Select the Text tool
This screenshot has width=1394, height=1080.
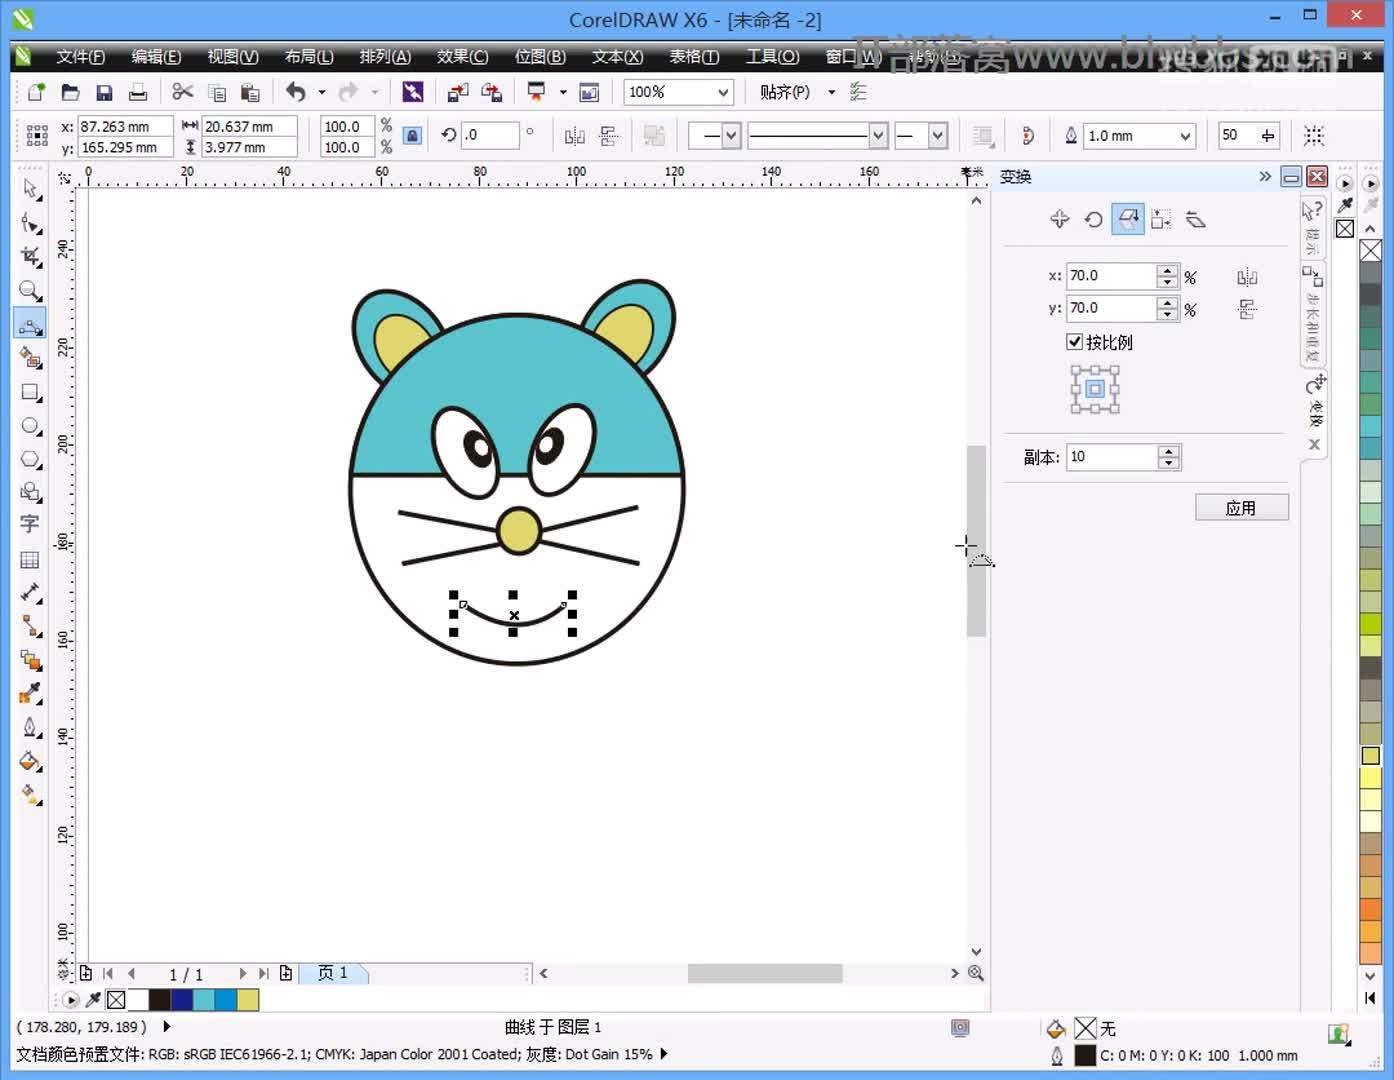point(30,524)
